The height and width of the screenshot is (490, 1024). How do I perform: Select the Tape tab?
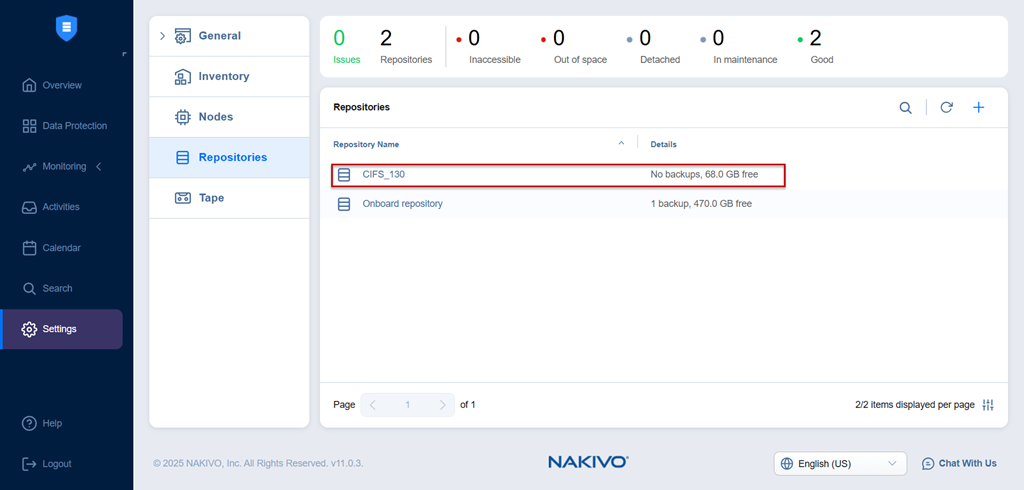click(229, 198)
